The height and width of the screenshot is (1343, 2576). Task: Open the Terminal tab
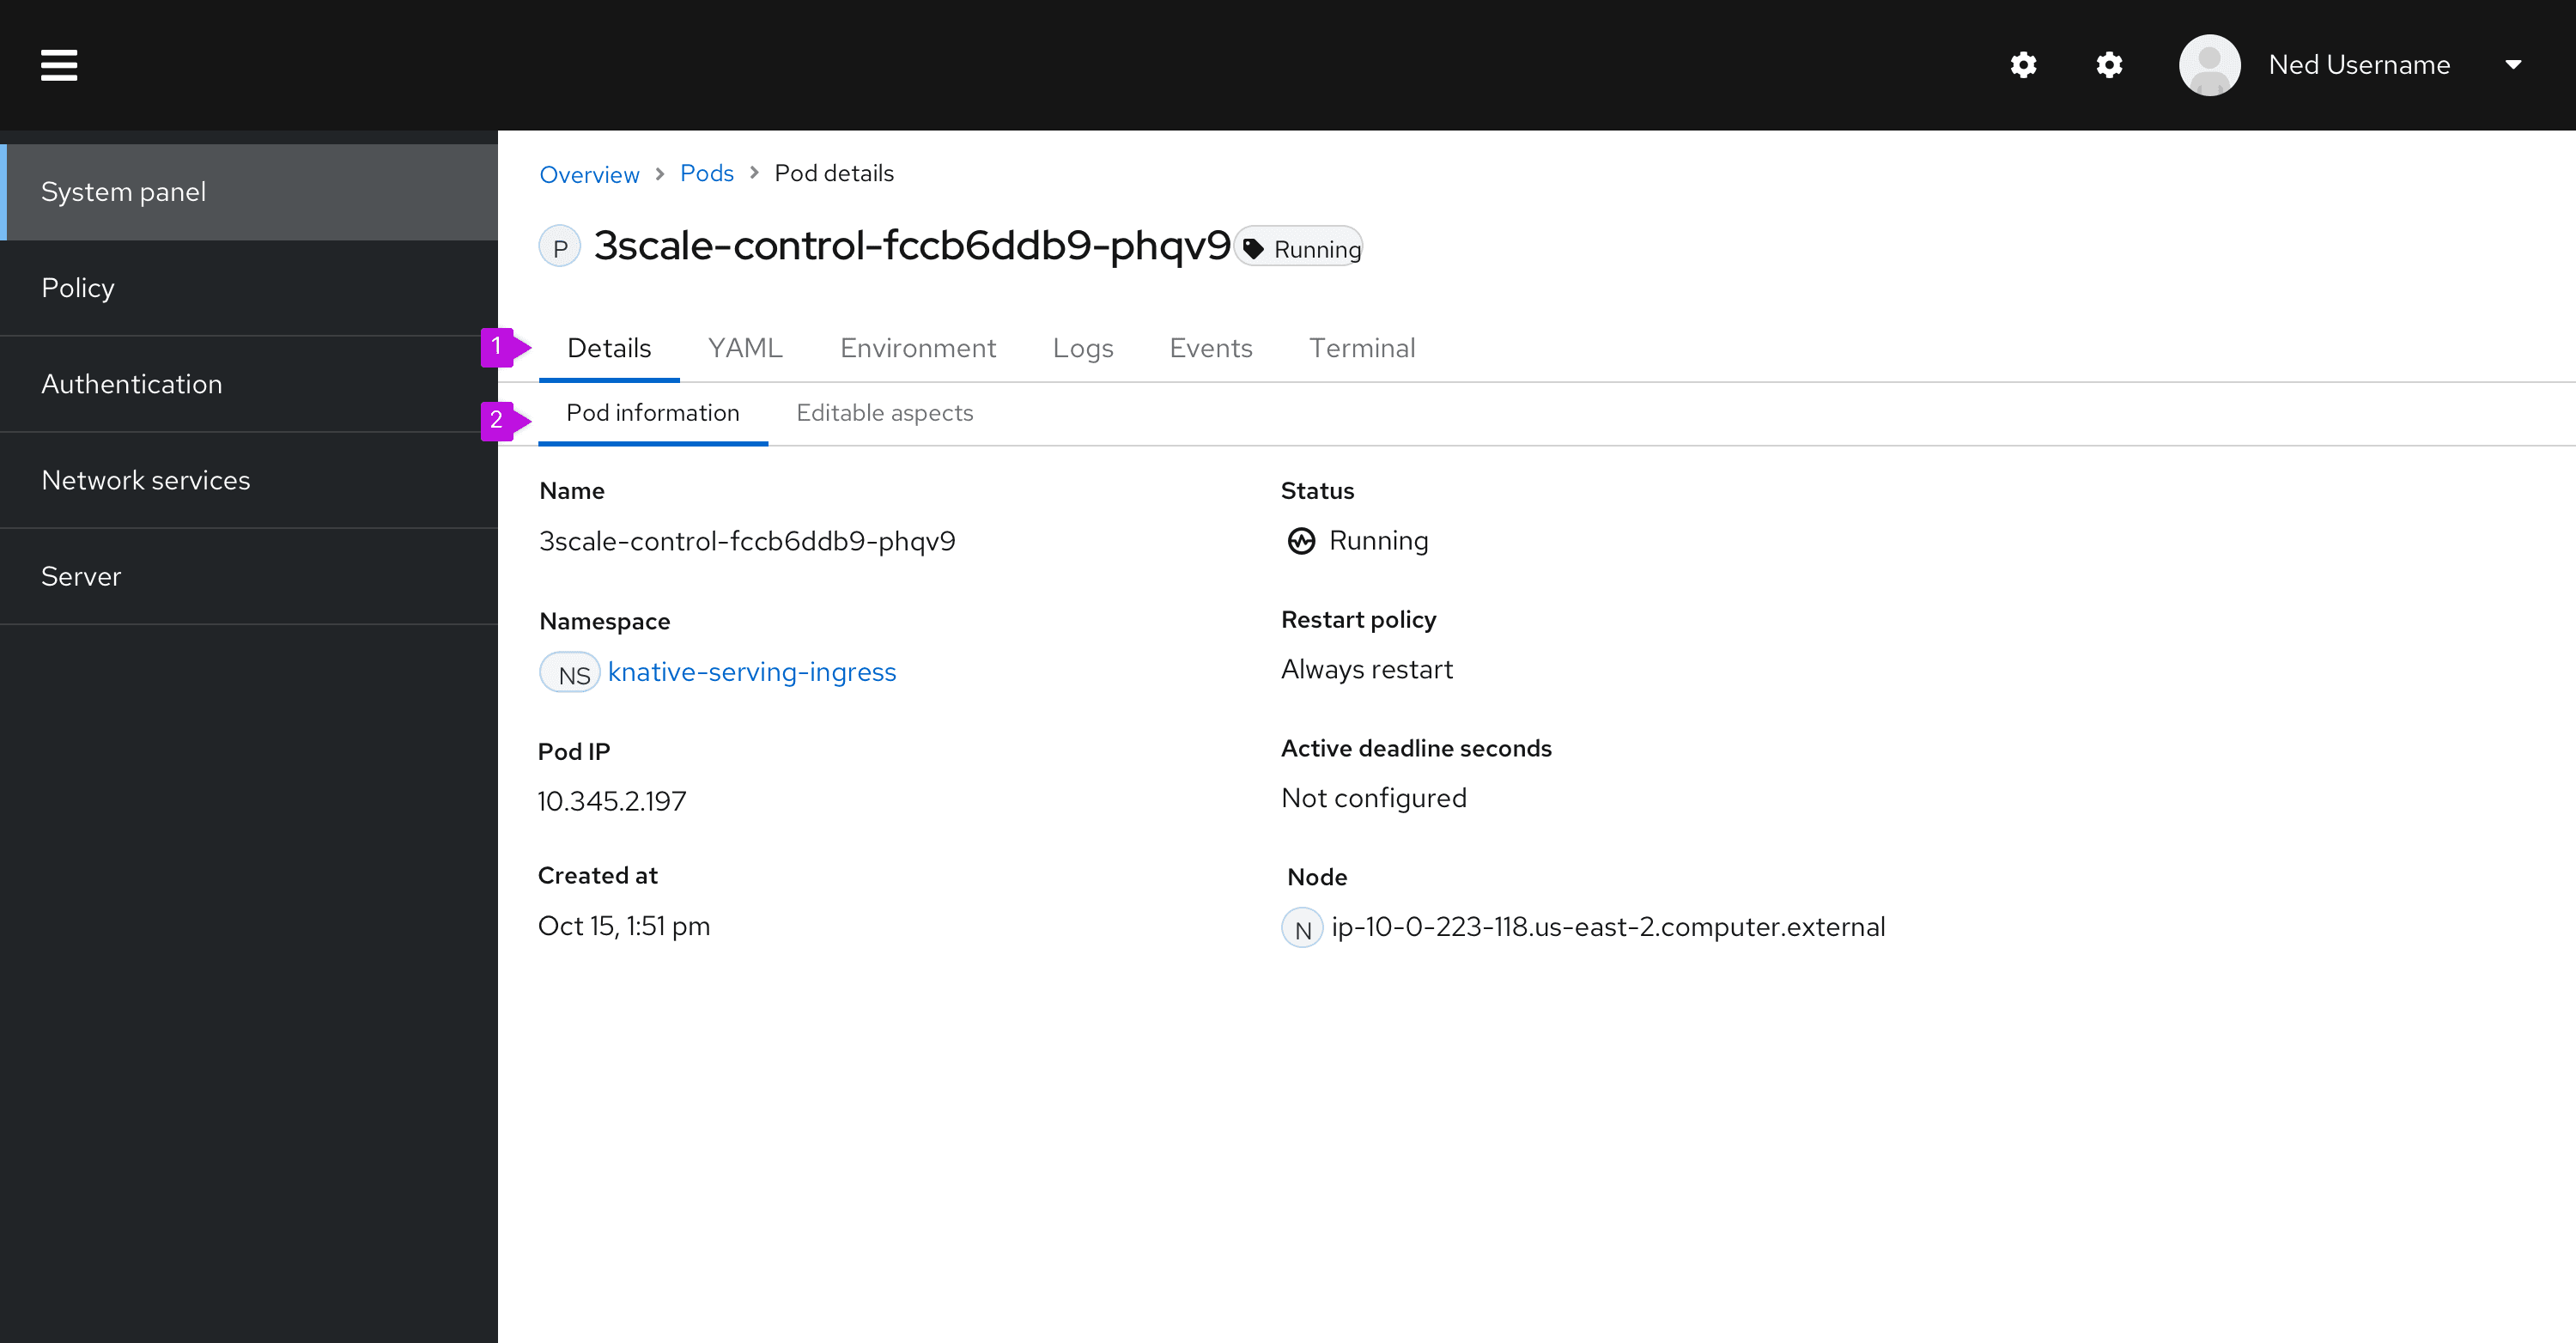[1363, 348]
